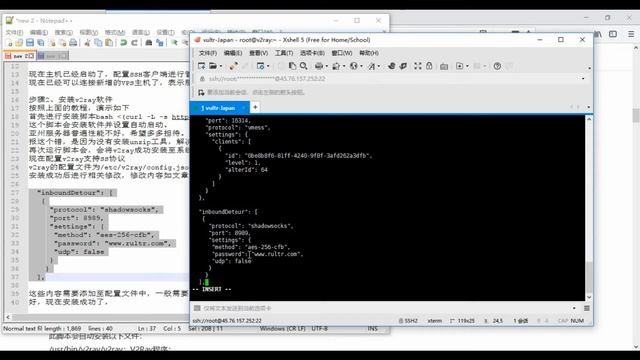Click the globe Encoding icon in Xshell toolbar
This screenshot has width=640, height=360.
[x=353, y=66]
